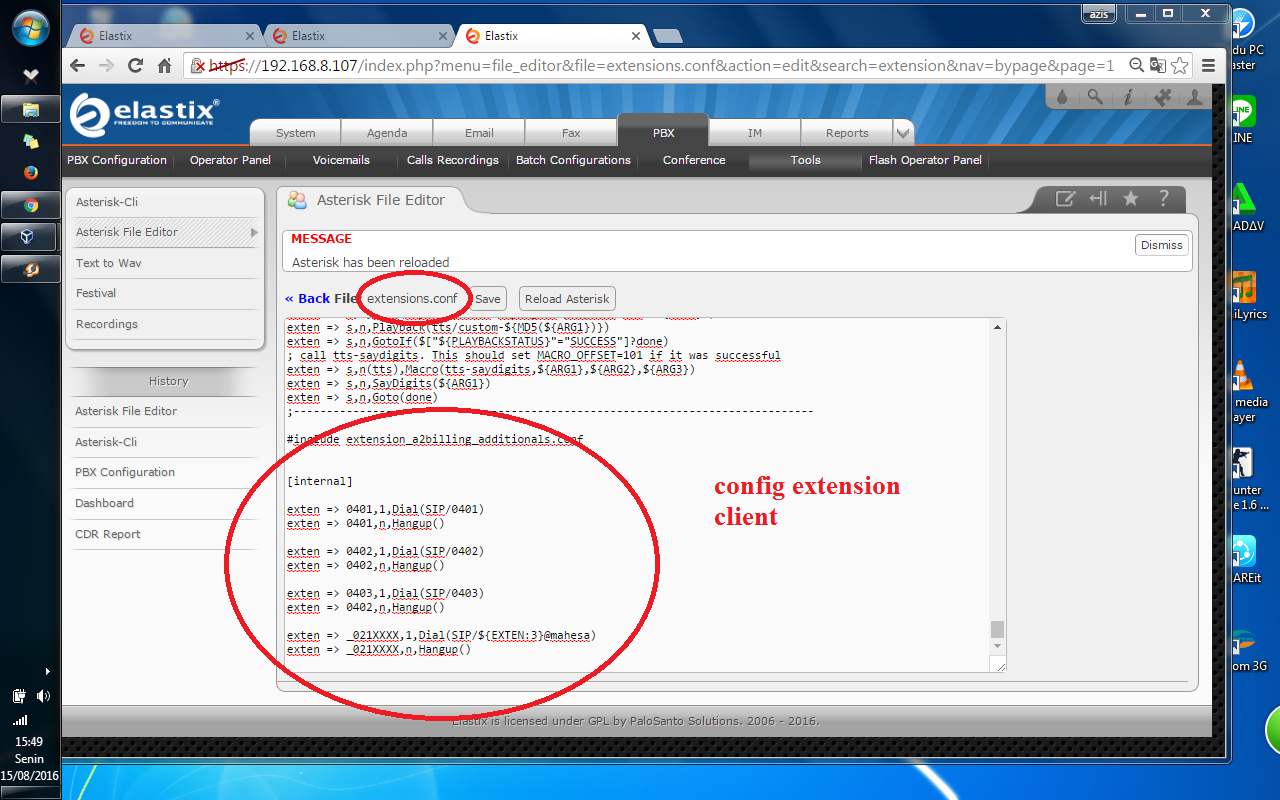The width and height of the screenshot is (1280, 800).
Task: Open the Elastix info icon
Action: pos(1128,97)
